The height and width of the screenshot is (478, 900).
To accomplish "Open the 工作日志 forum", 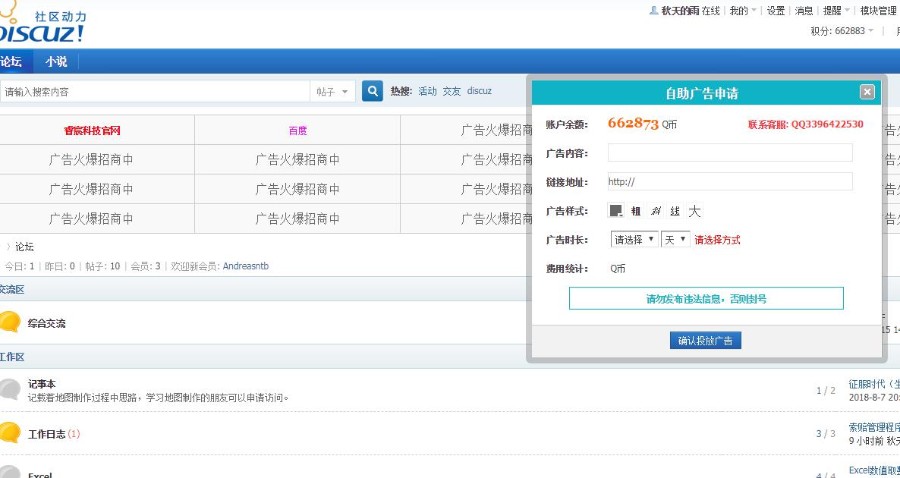I will pos(46,434).
